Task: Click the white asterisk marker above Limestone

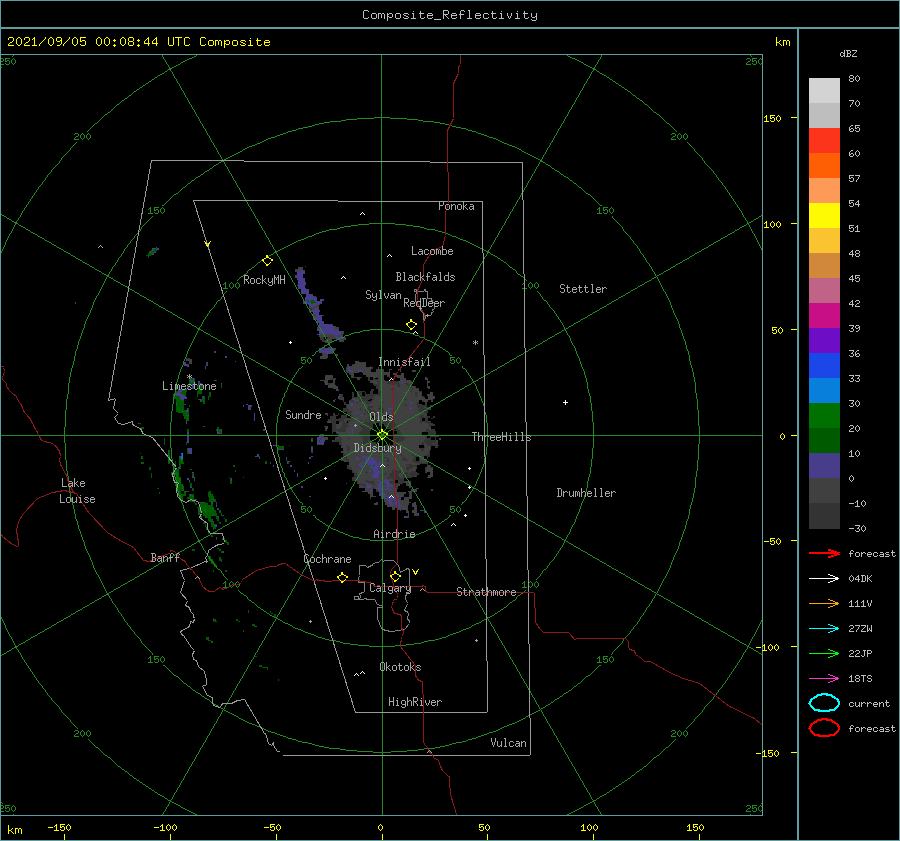Action: pos(189,377)
